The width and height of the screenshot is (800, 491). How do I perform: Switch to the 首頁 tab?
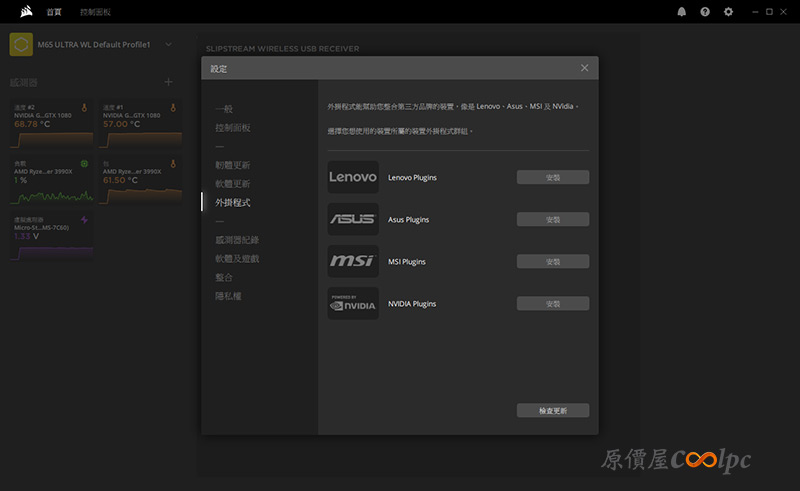[54, 12]
